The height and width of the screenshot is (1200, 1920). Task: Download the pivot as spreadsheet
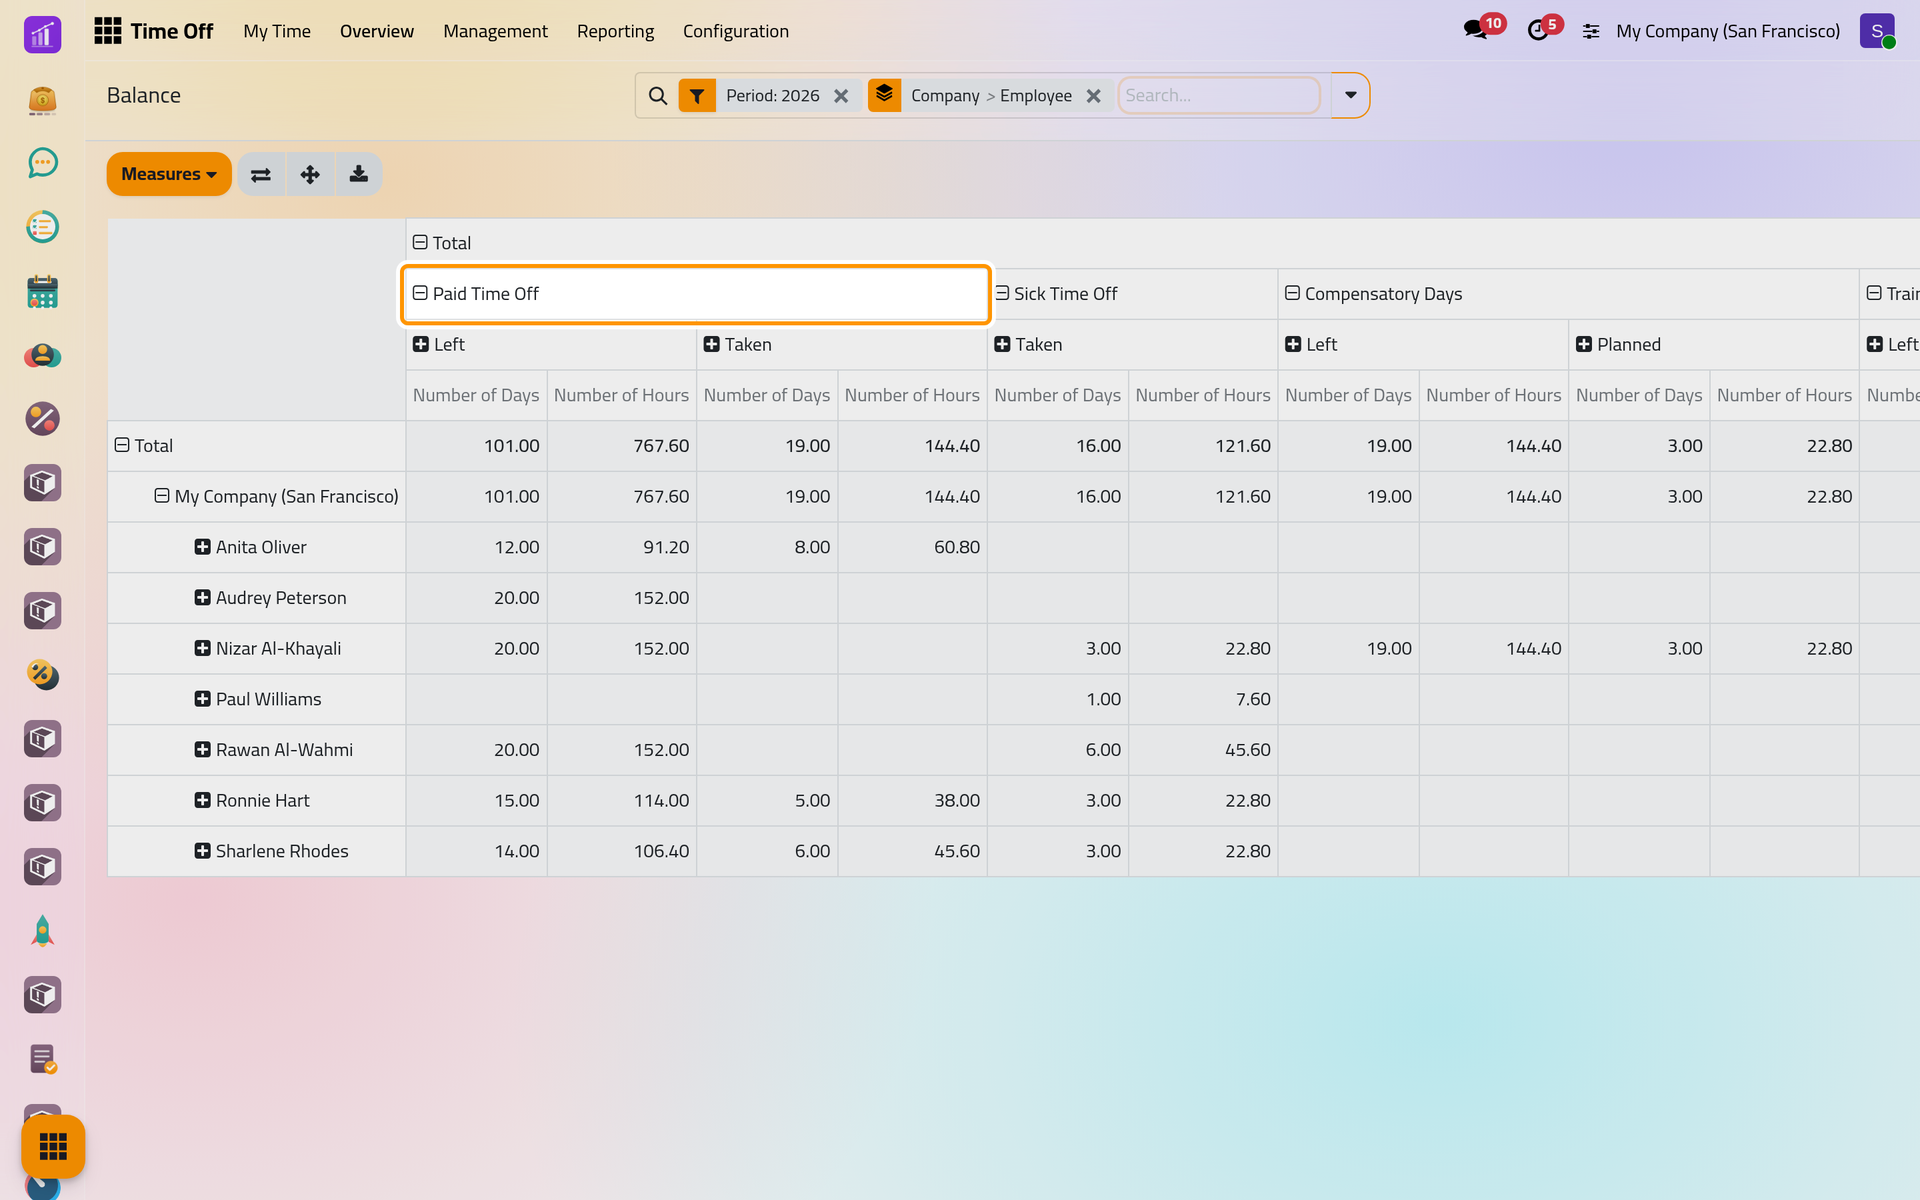(359, 174)
